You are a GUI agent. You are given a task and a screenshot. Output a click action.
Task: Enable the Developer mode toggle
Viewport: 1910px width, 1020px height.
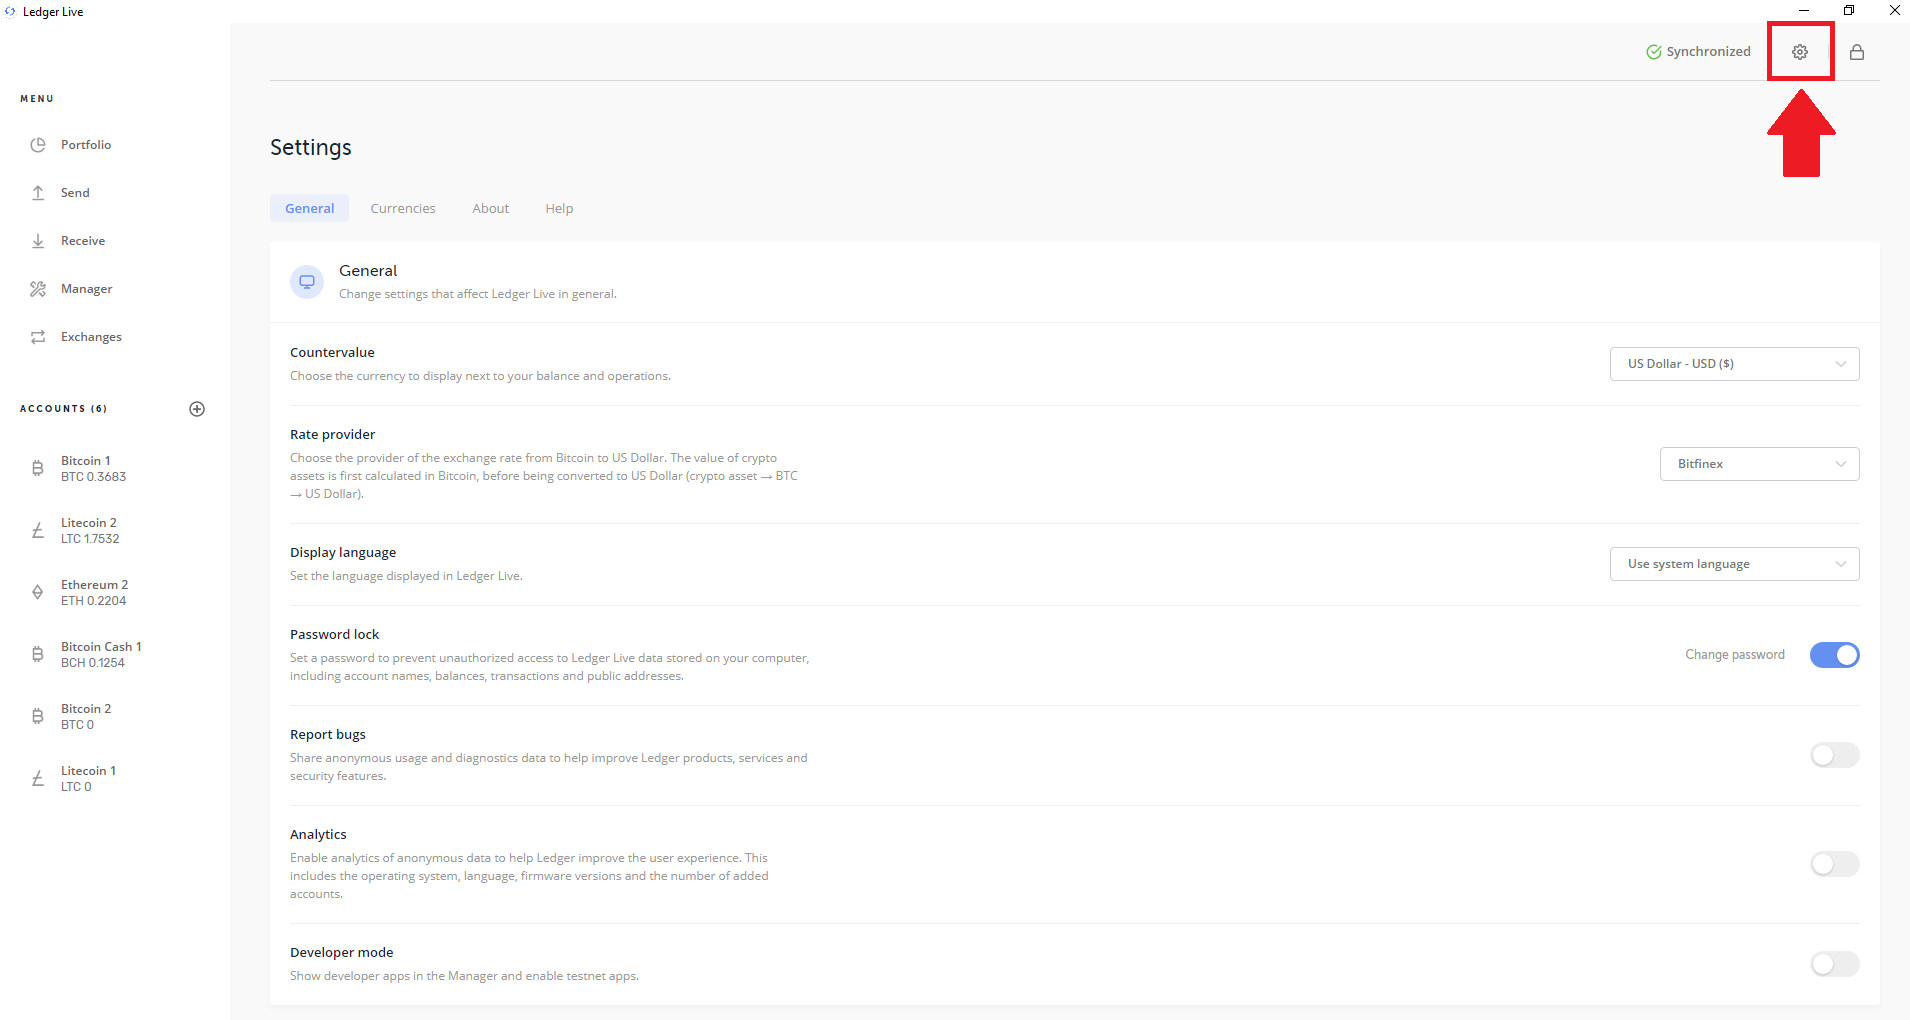[x=1834, y=964]
